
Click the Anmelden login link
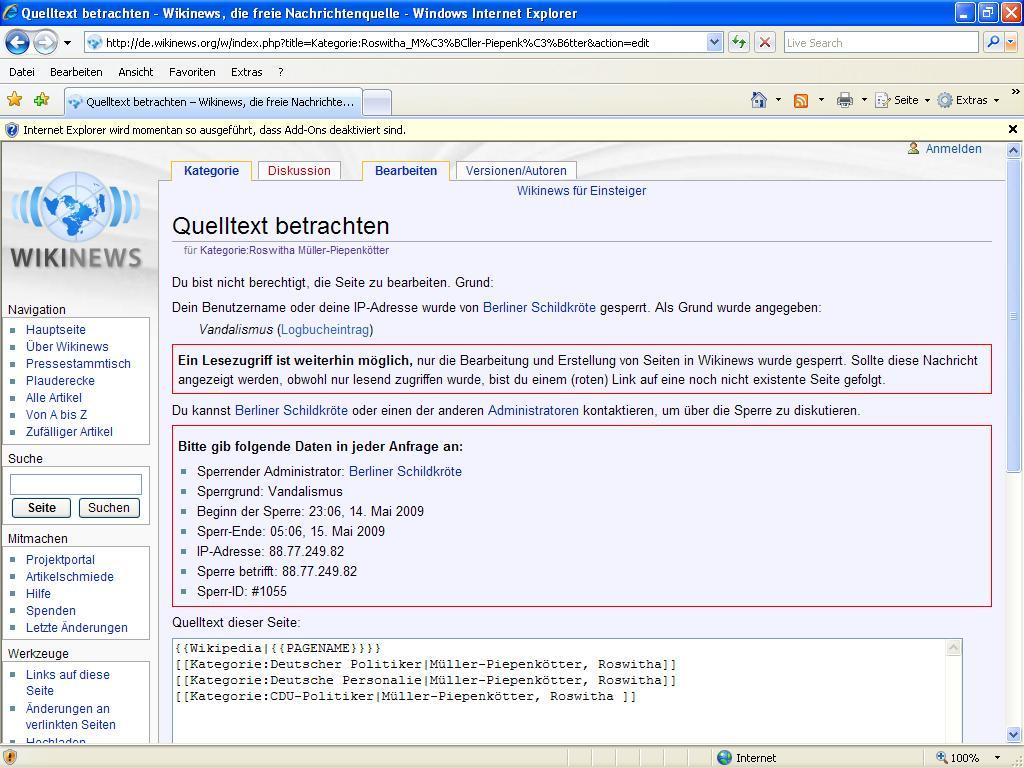(x=953, y=149)
